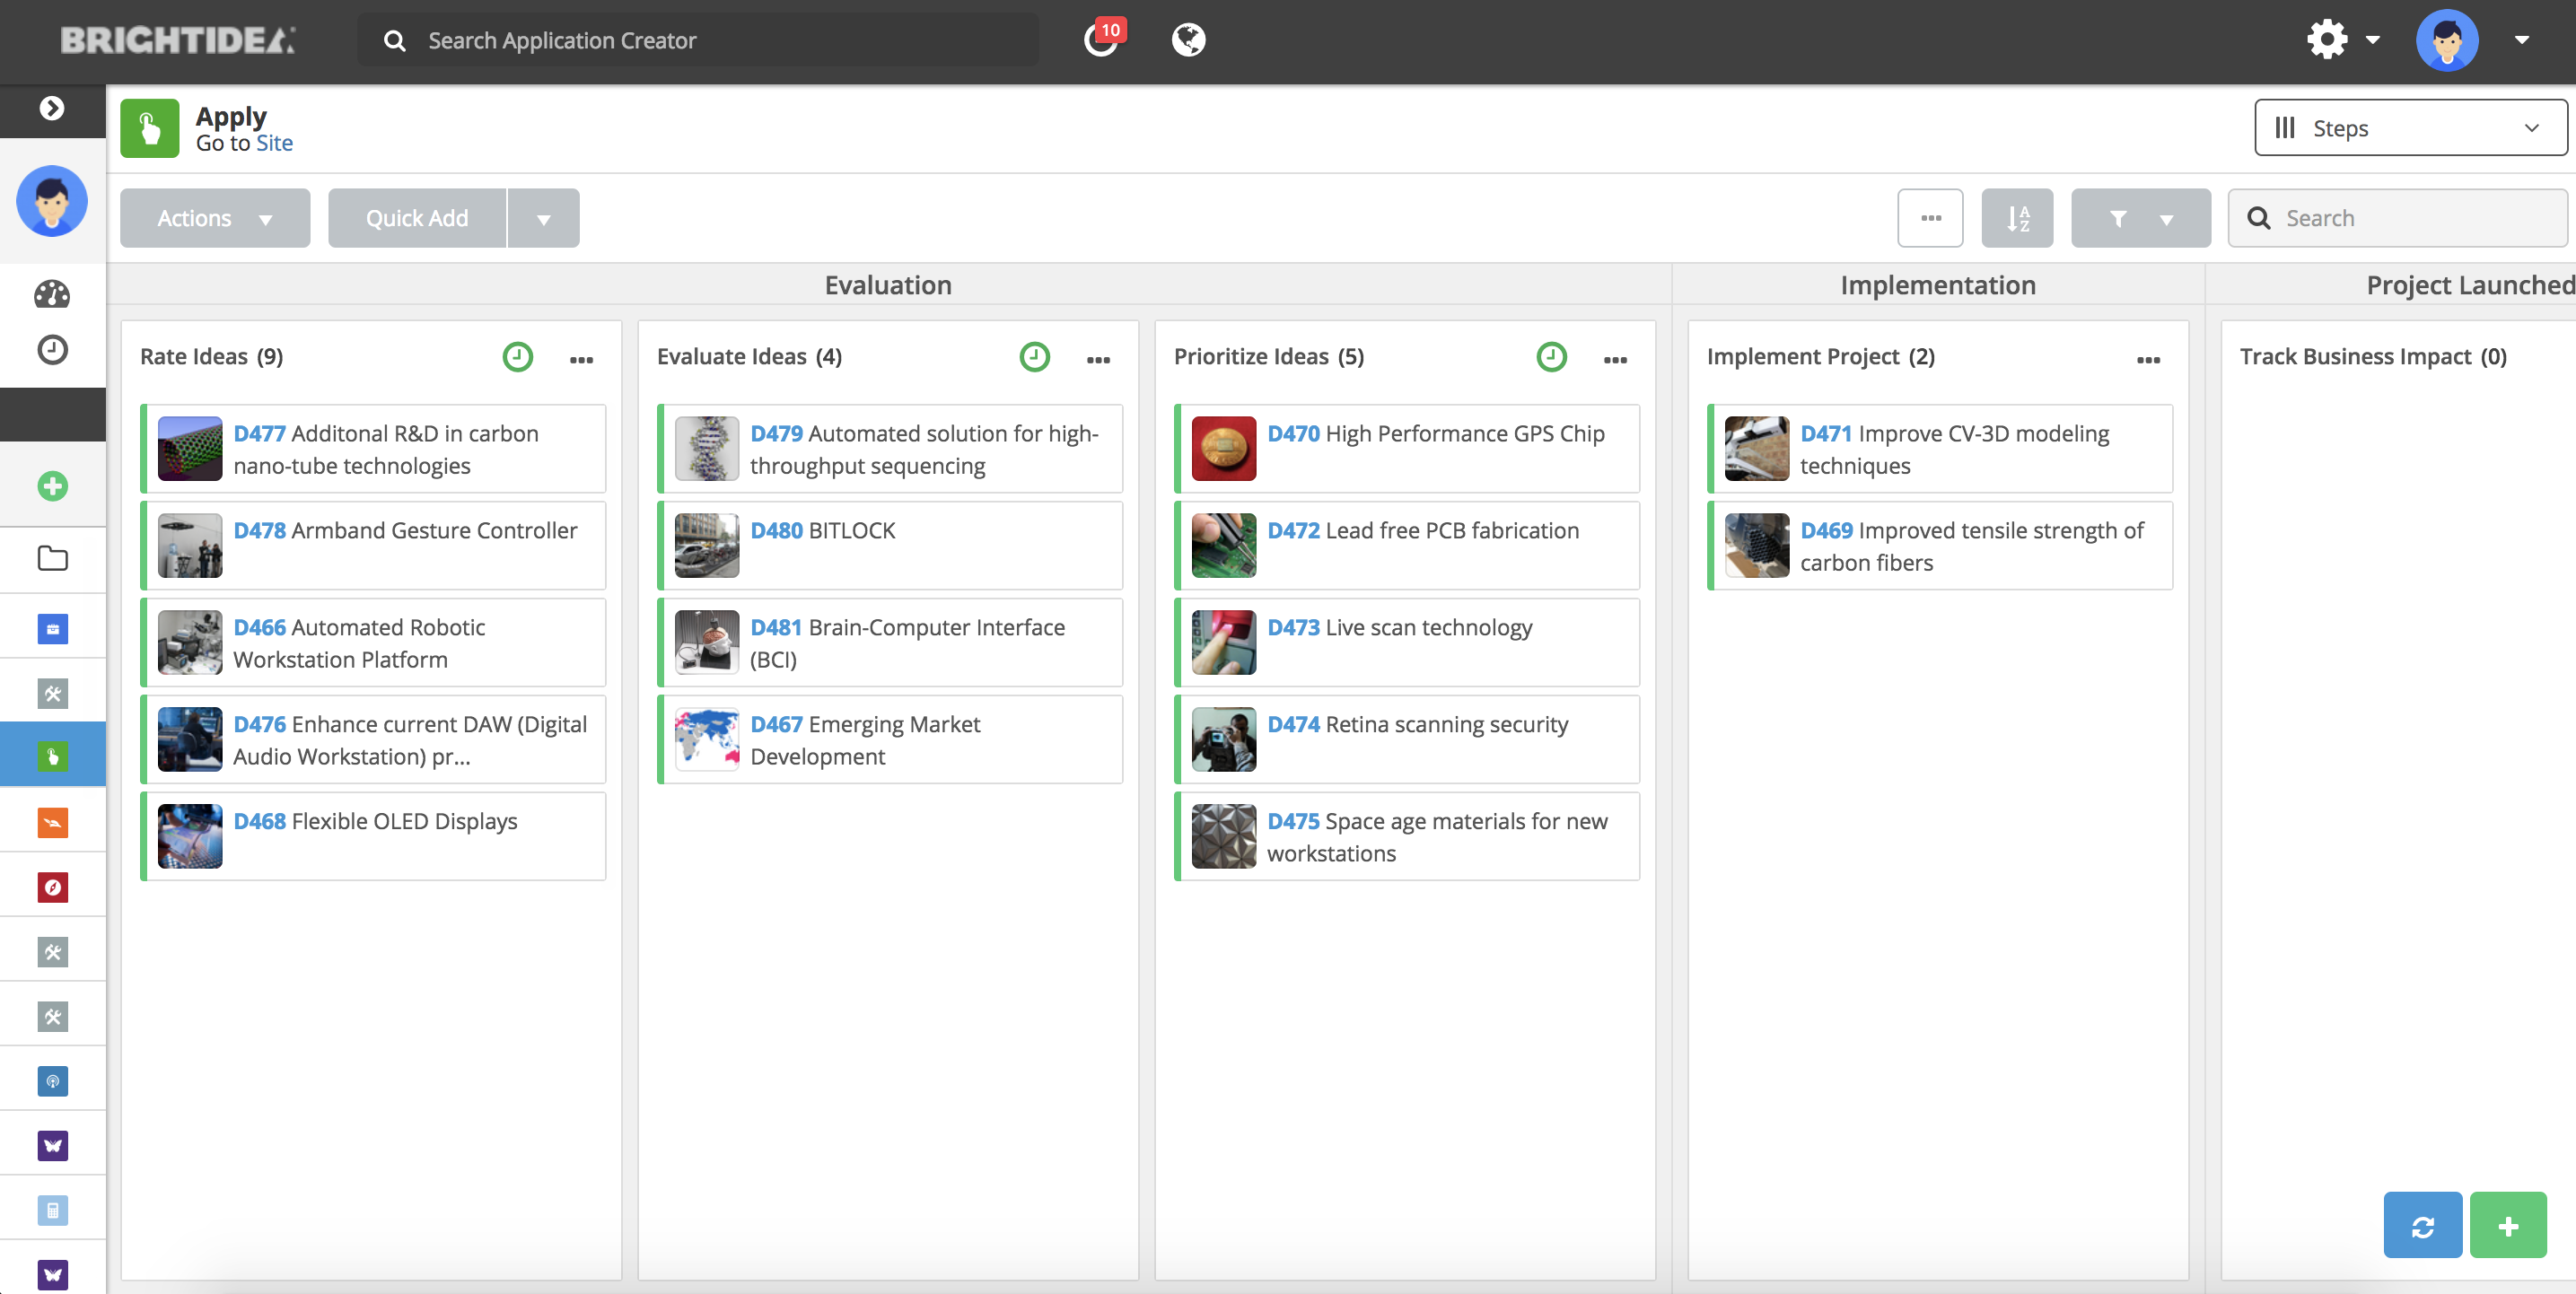Follow the Site link
The width and height of the screenshot is (2576, 1294).
click(274, 143)
